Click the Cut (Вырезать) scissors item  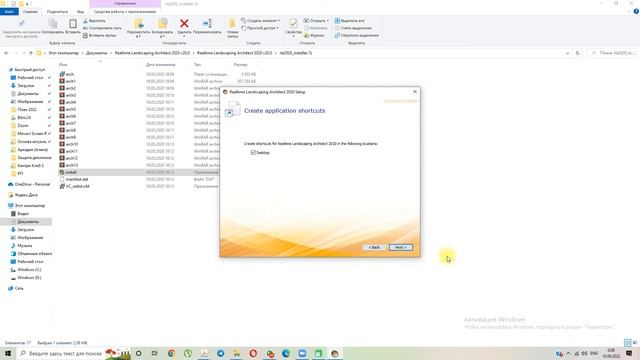(95, 20)
